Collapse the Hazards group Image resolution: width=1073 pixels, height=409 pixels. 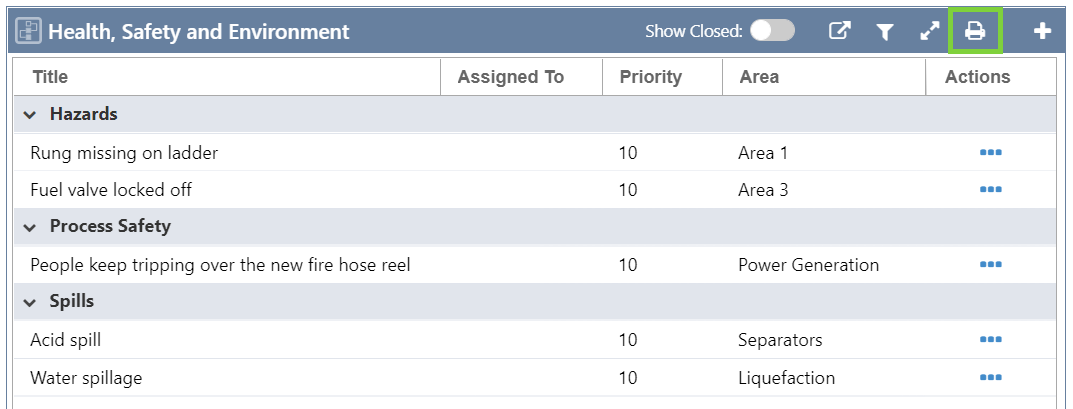pos(29,115)
